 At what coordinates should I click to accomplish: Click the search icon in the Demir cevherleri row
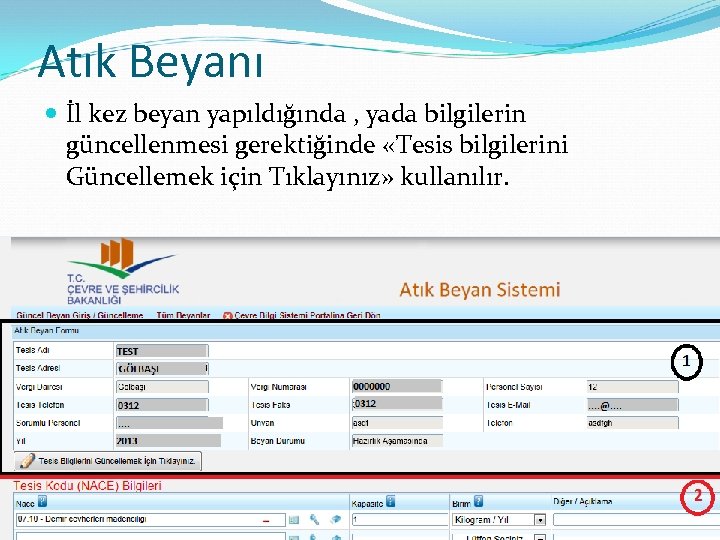[315, 519]
